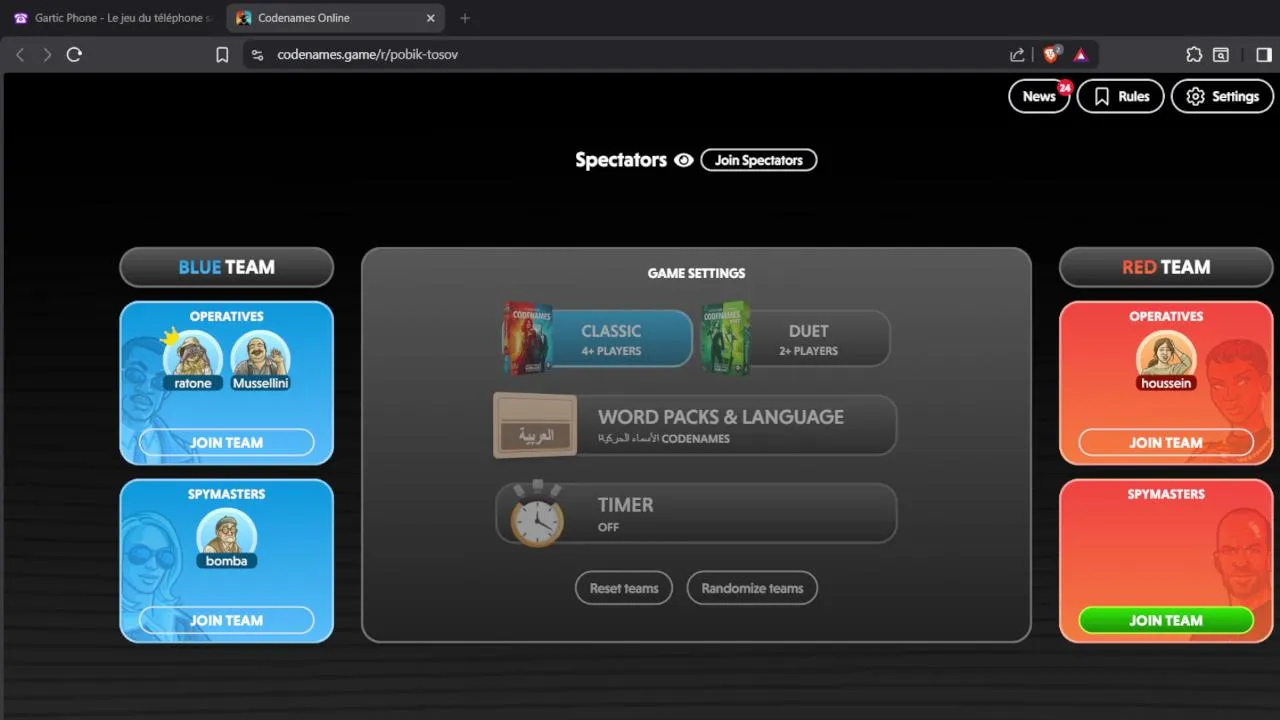
Task: Go forward in browser history
Action: (47, 55)
